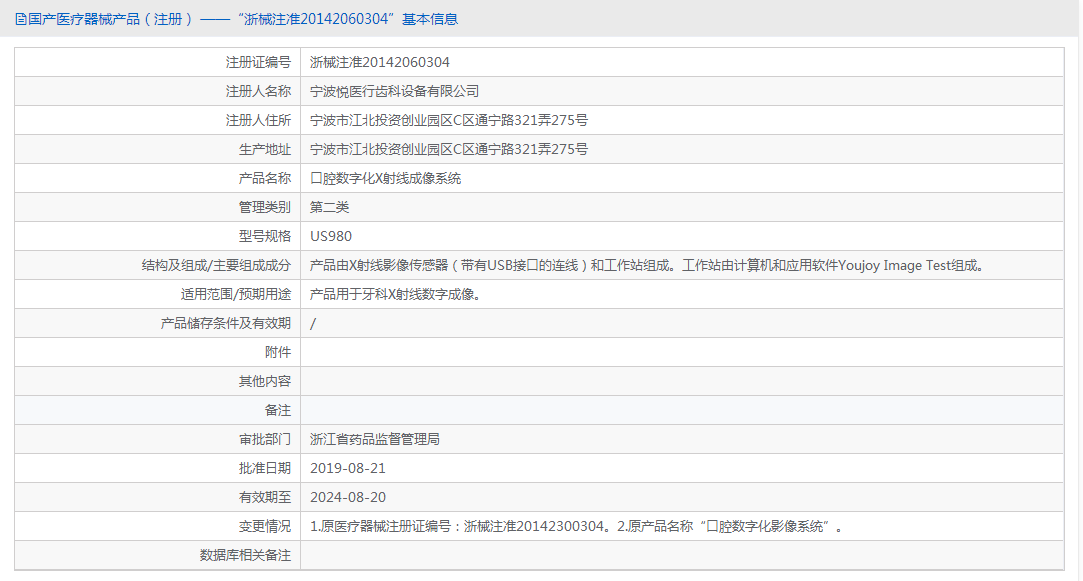Click the model specification US980

tap(331, 236)
